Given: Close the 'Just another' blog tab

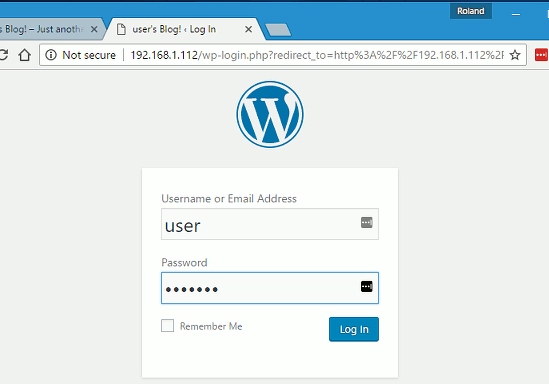Looking at the screenshot, I should tap(94, 29).
